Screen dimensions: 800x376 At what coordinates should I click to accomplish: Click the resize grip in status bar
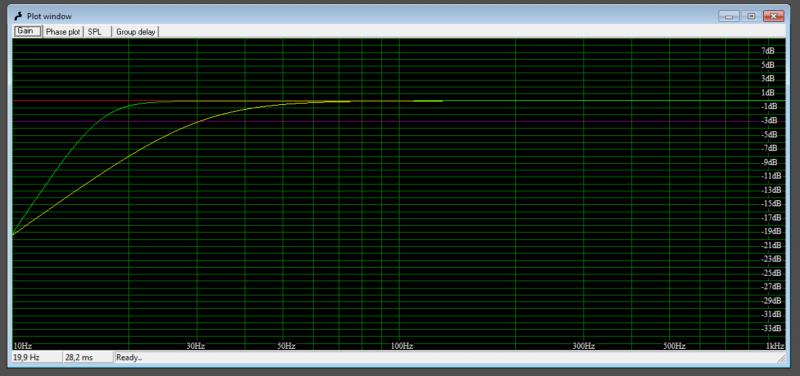pyautogui.click(x=781, y=359)
